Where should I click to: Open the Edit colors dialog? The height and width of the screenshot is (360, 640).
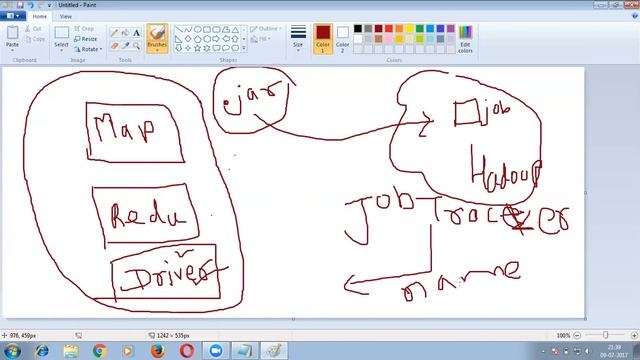click(x=465, y=39)
